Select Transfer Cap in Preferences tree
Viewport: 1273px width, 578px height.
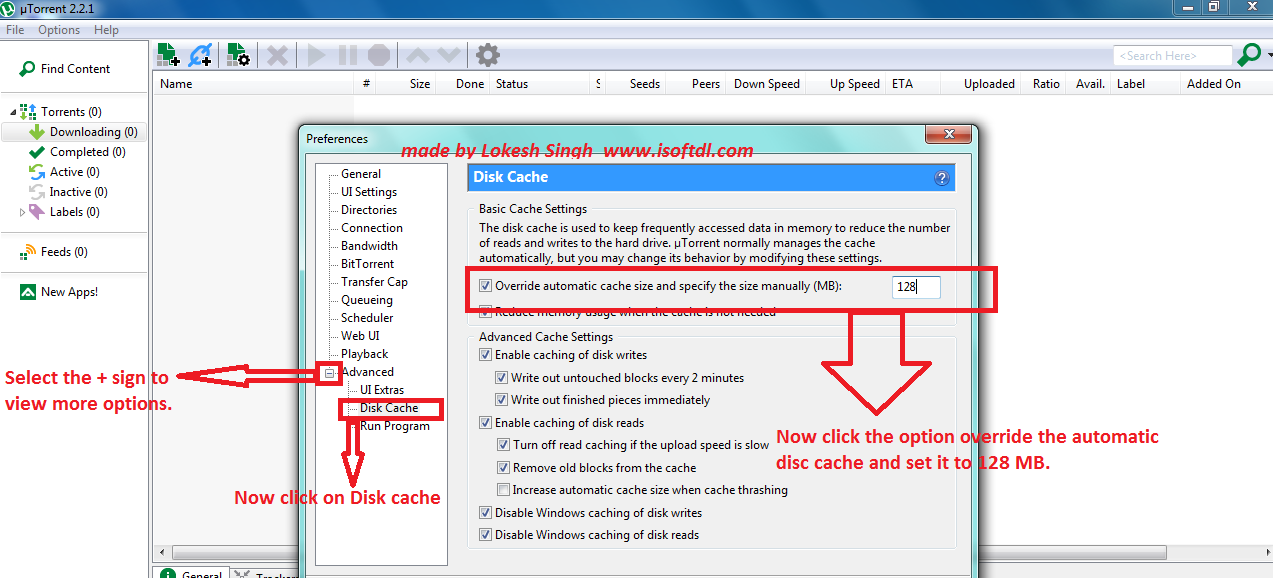[374, 282]
